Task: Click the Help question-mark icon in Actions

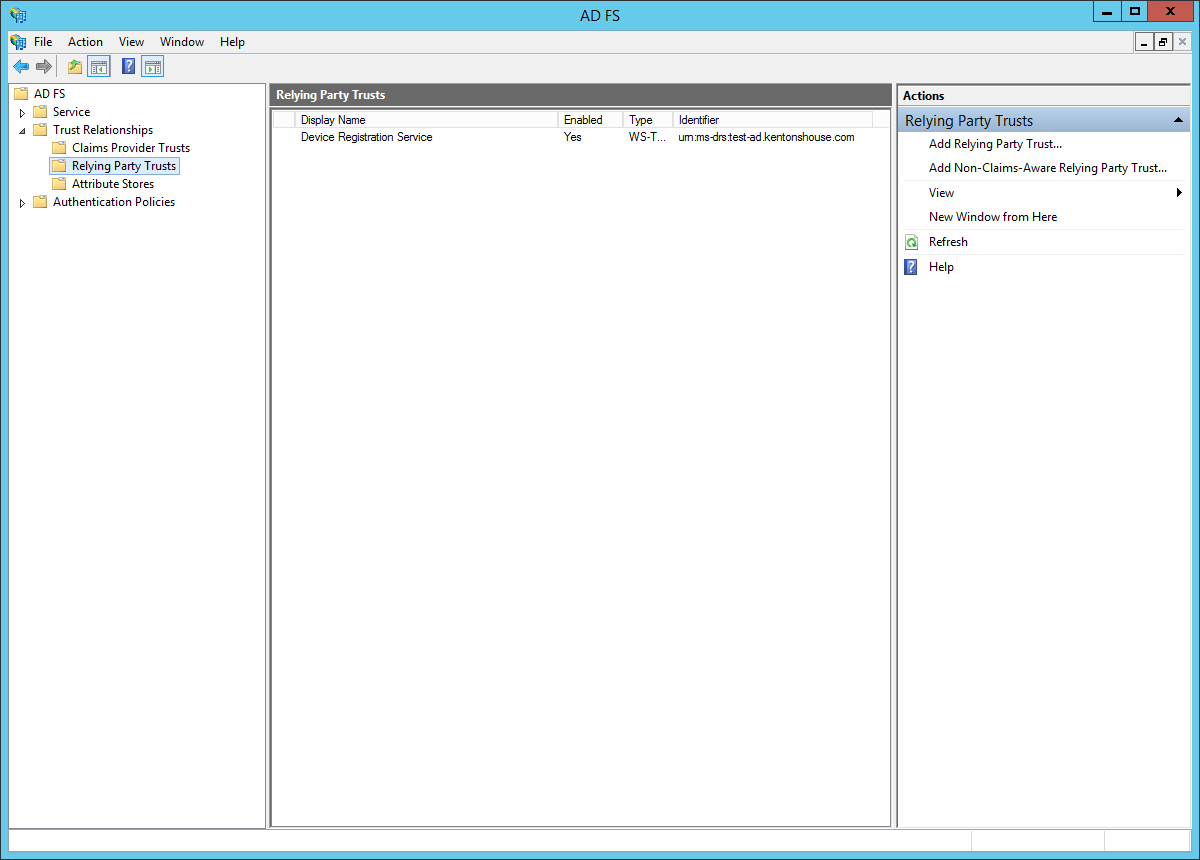Action: [x=911, y=267]
